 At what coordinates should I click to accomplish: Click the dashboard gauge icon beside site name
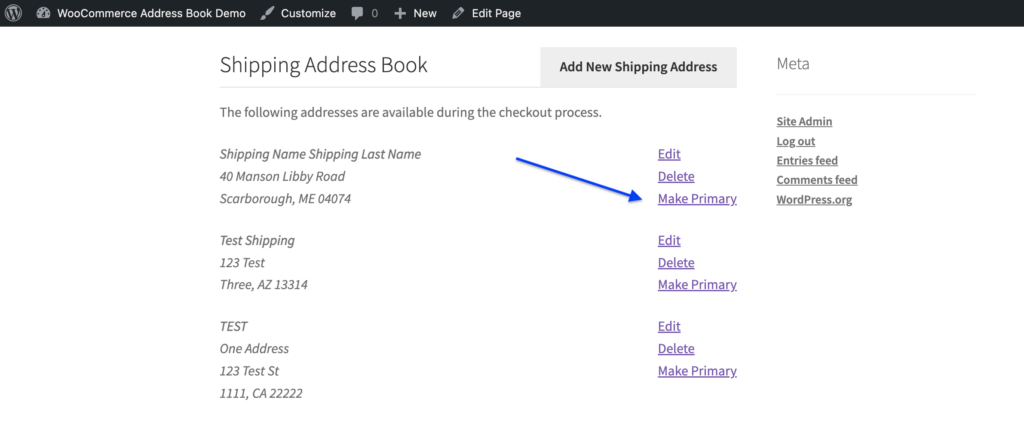[x=43, y=13]
